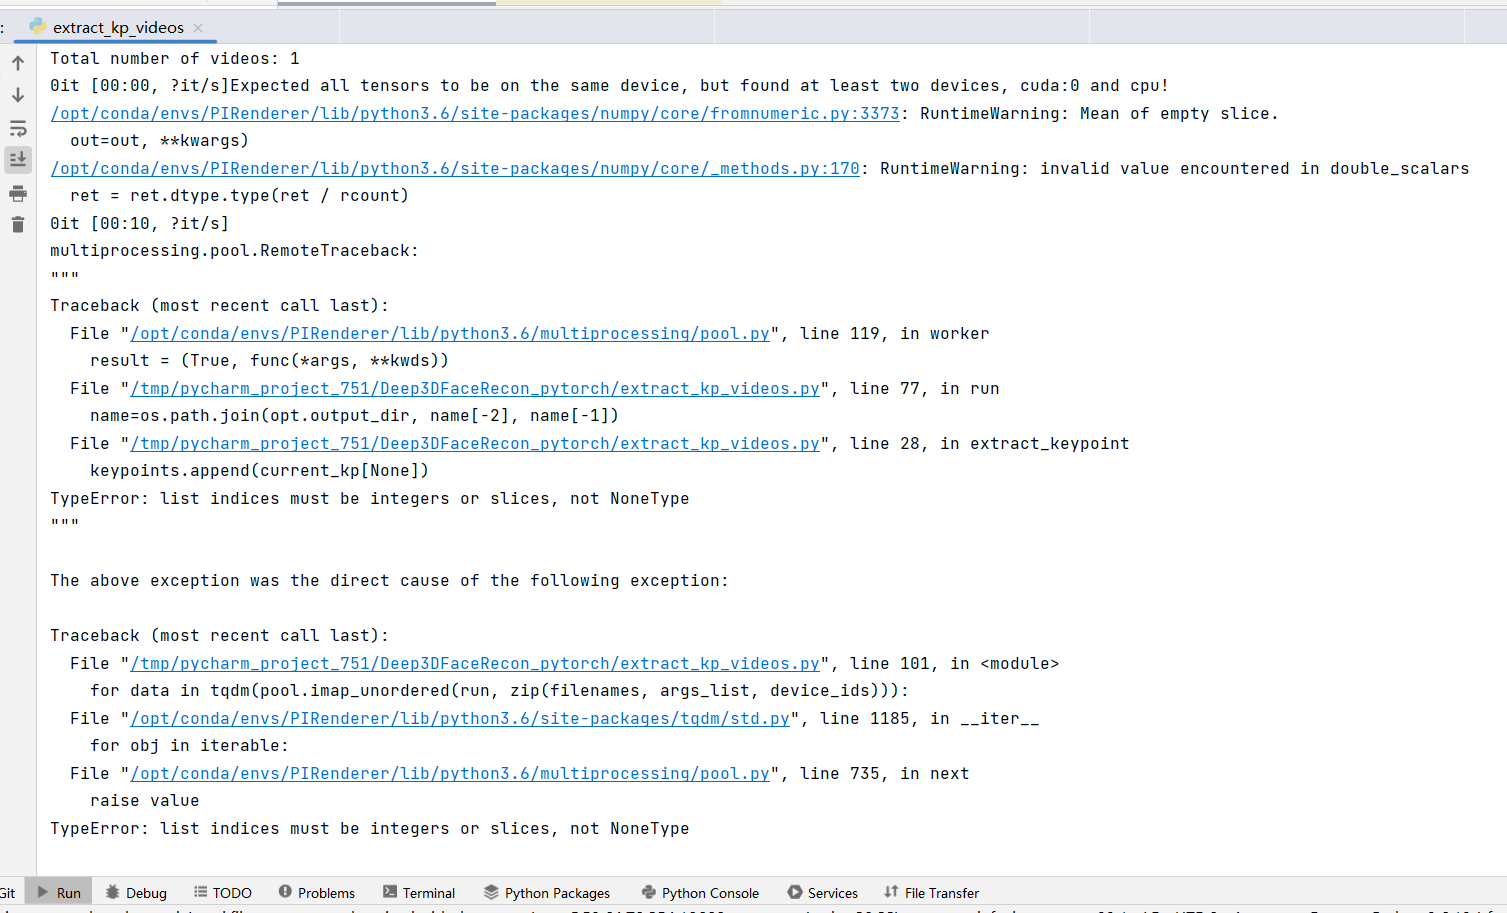Clear all console output with trash icon
The height and width of the screenshot is (913, 1507).
pos(17,223)
